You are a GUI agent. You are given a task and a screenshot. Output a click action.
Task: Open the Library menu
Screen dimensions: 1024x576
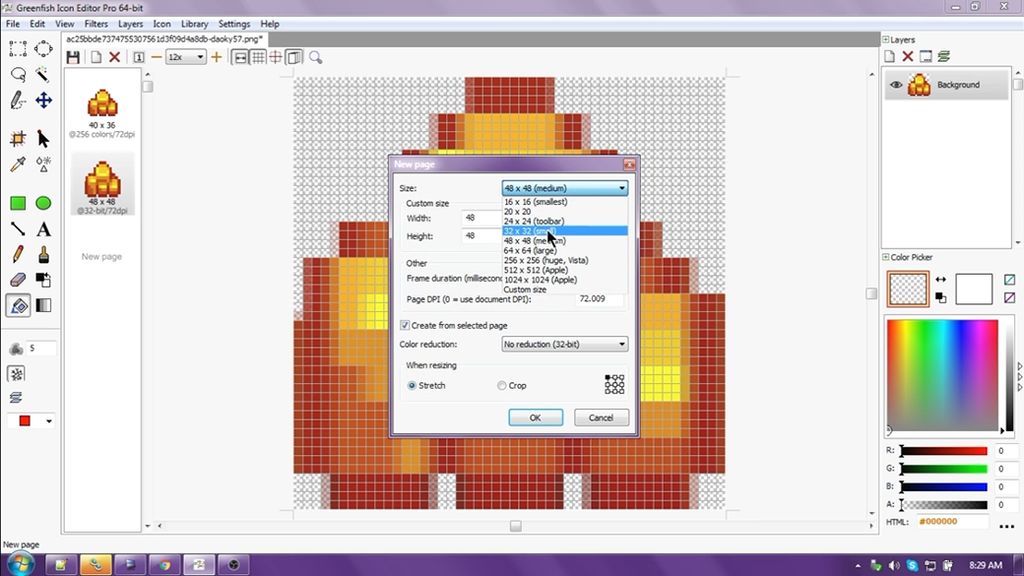tap(194, 23)
